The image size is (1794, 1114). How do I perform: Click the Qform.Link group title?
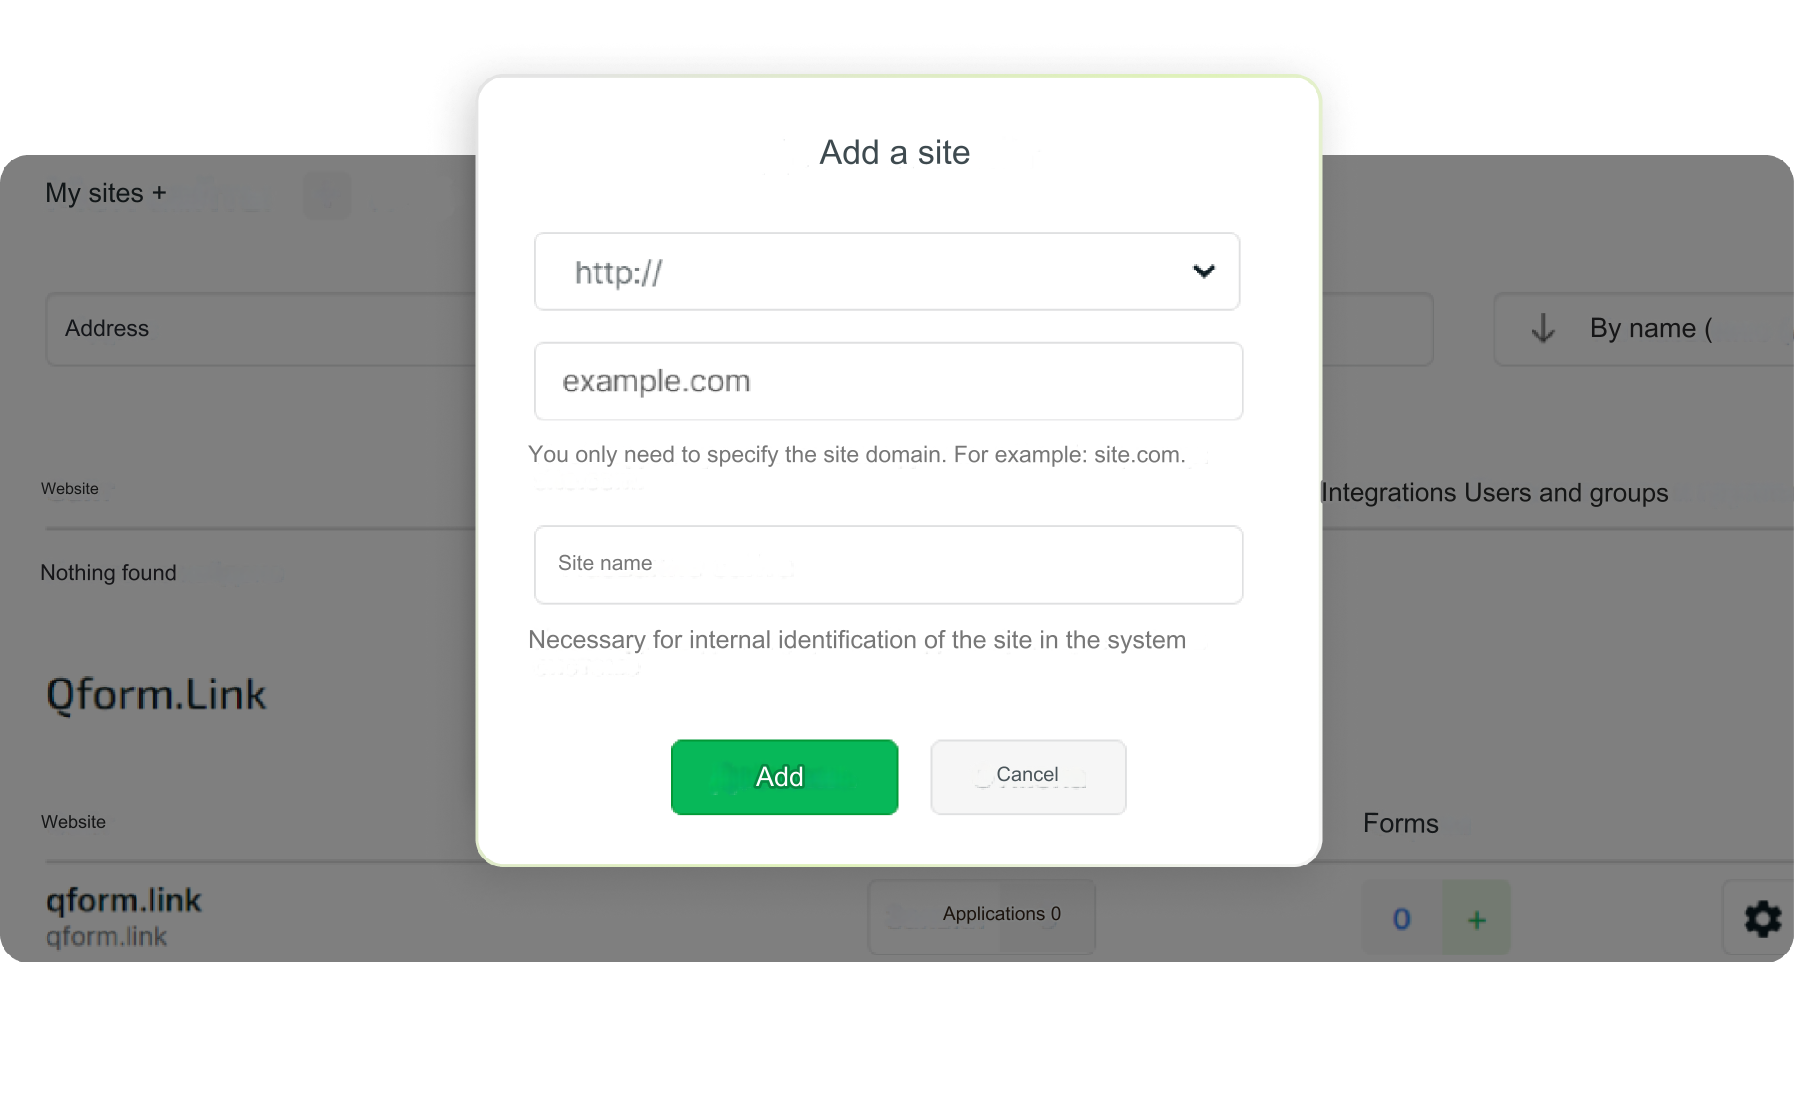[156, 695]
